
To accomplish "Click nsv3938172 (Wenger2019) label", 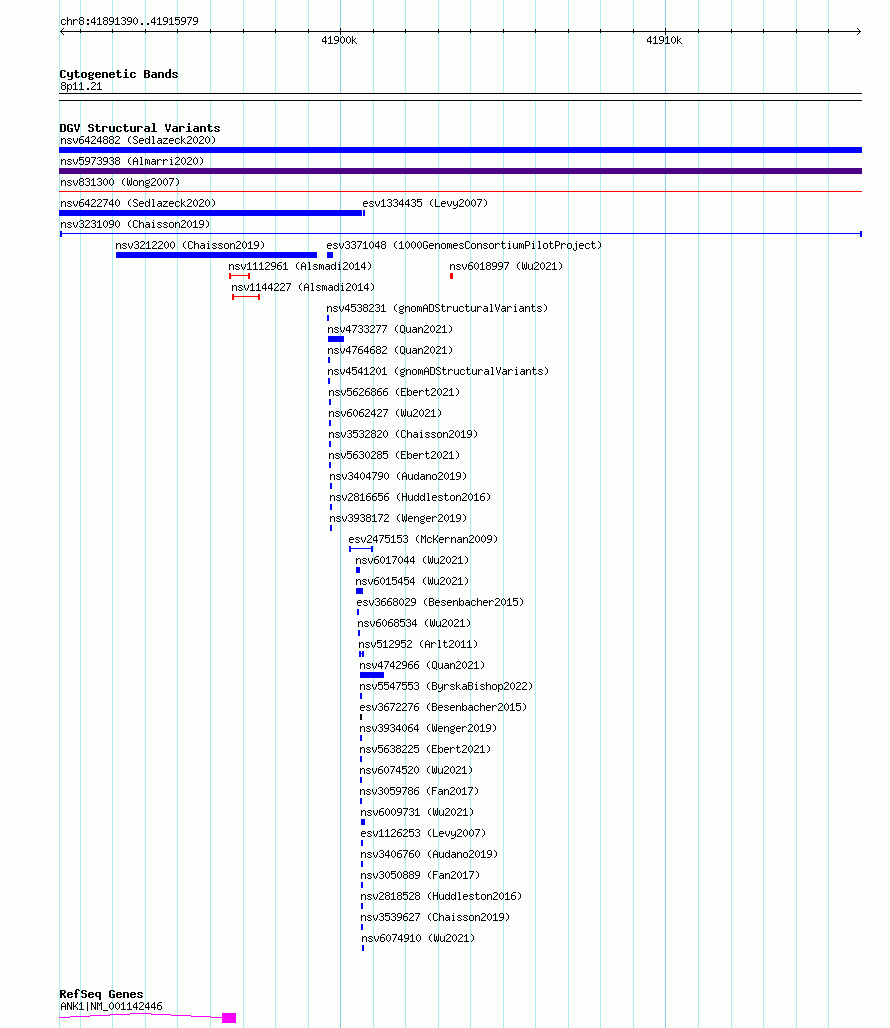I will tap(398, 518).
